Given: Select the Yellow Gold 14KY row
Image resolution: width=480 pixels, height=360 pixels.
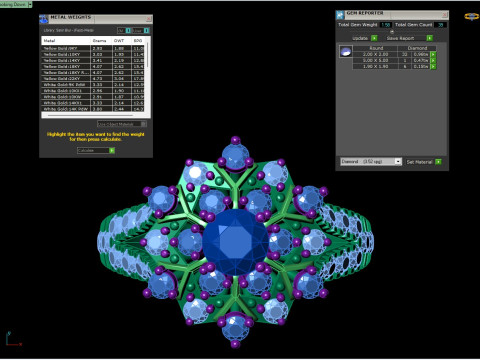Looking at the screenshot, I should click(x=94, y=60).
